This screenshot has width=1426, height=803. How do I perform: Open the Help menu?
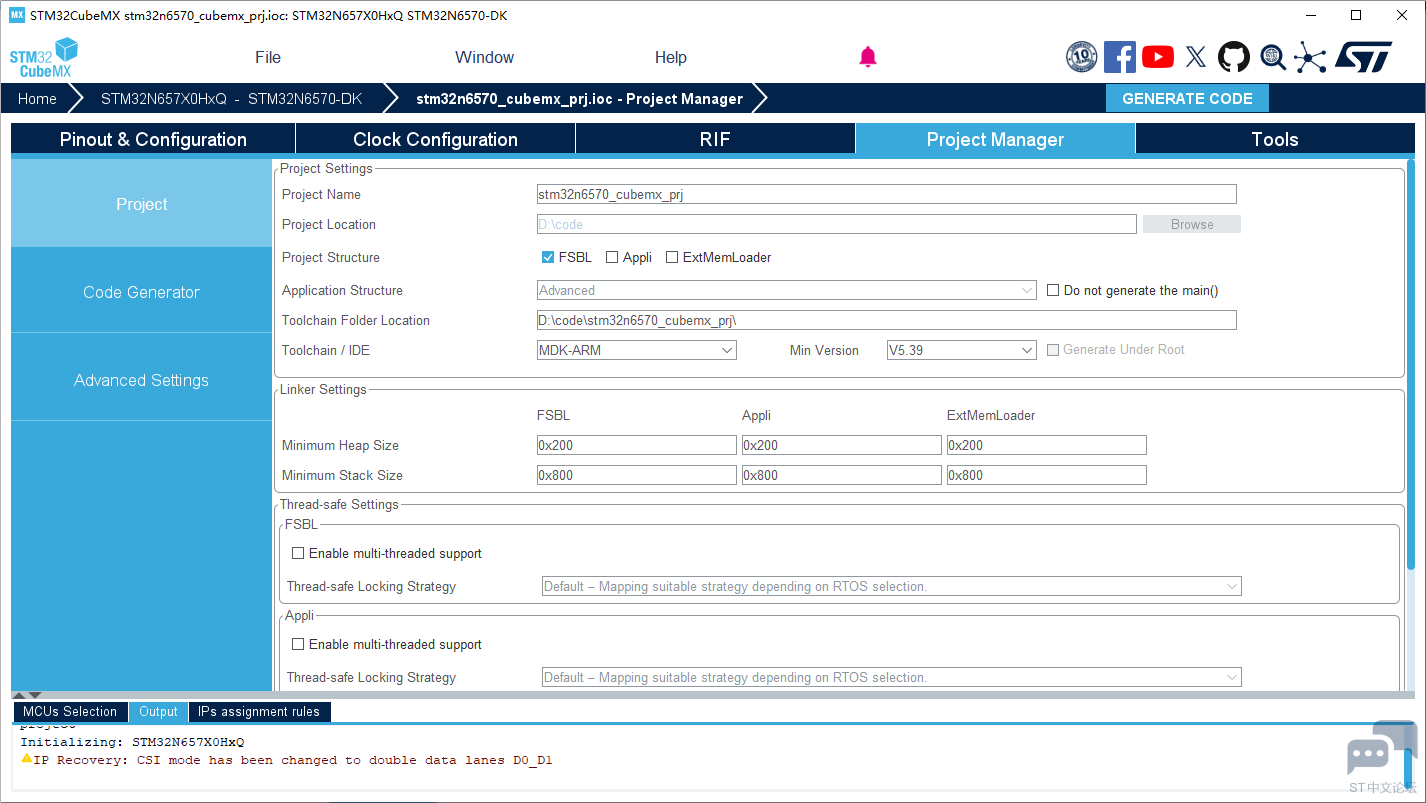[671, 57]
